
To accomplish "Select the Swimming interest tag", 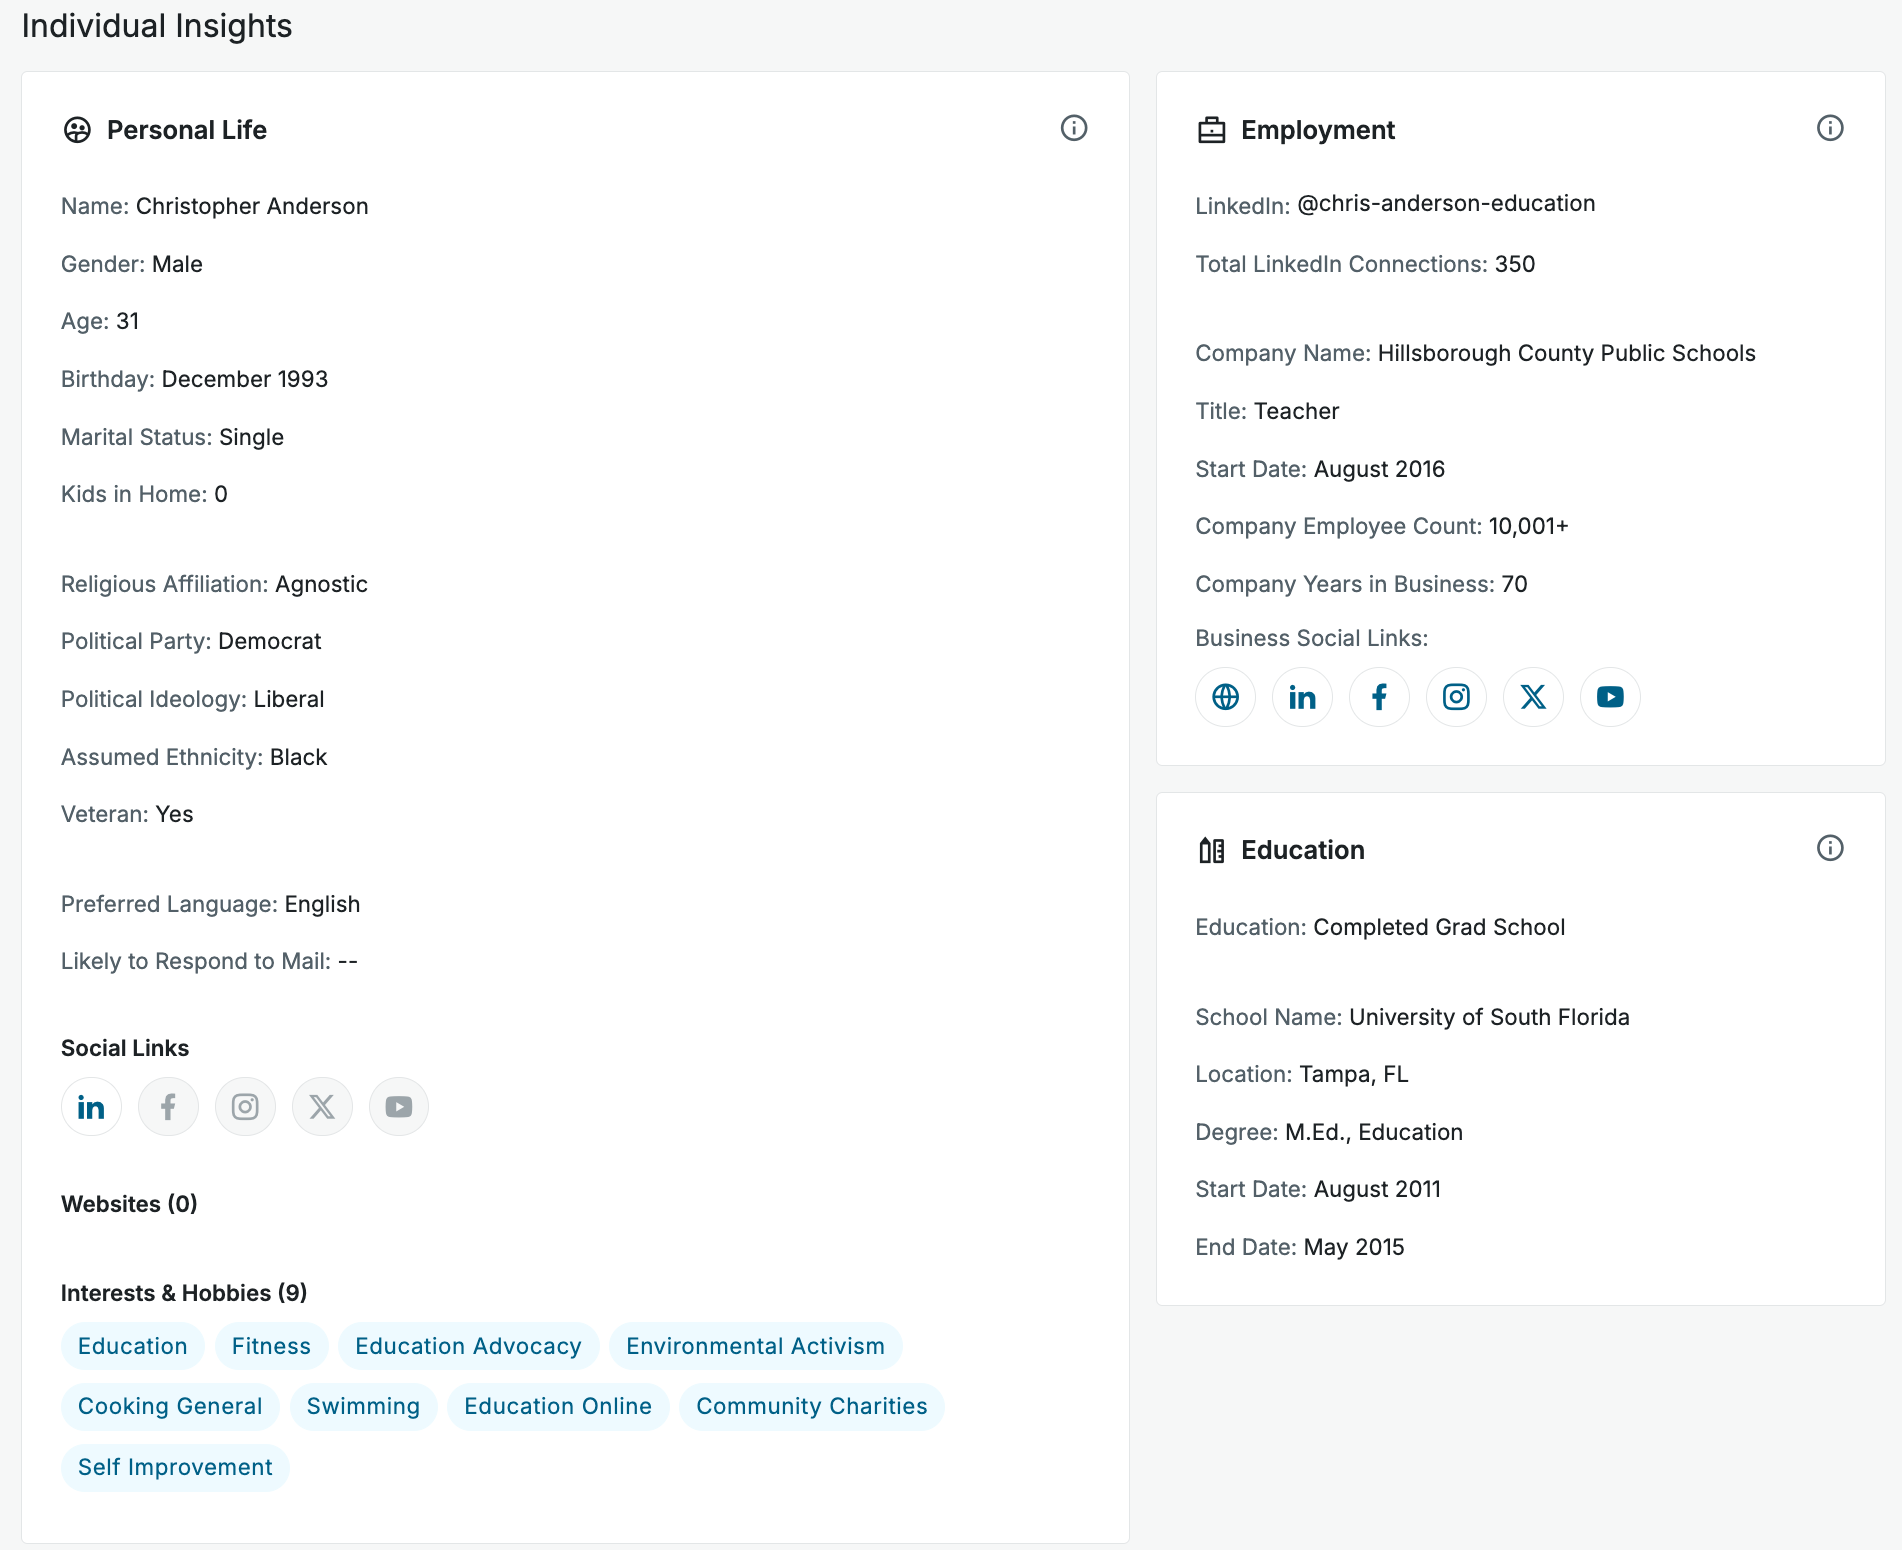I will (363, 1406).
